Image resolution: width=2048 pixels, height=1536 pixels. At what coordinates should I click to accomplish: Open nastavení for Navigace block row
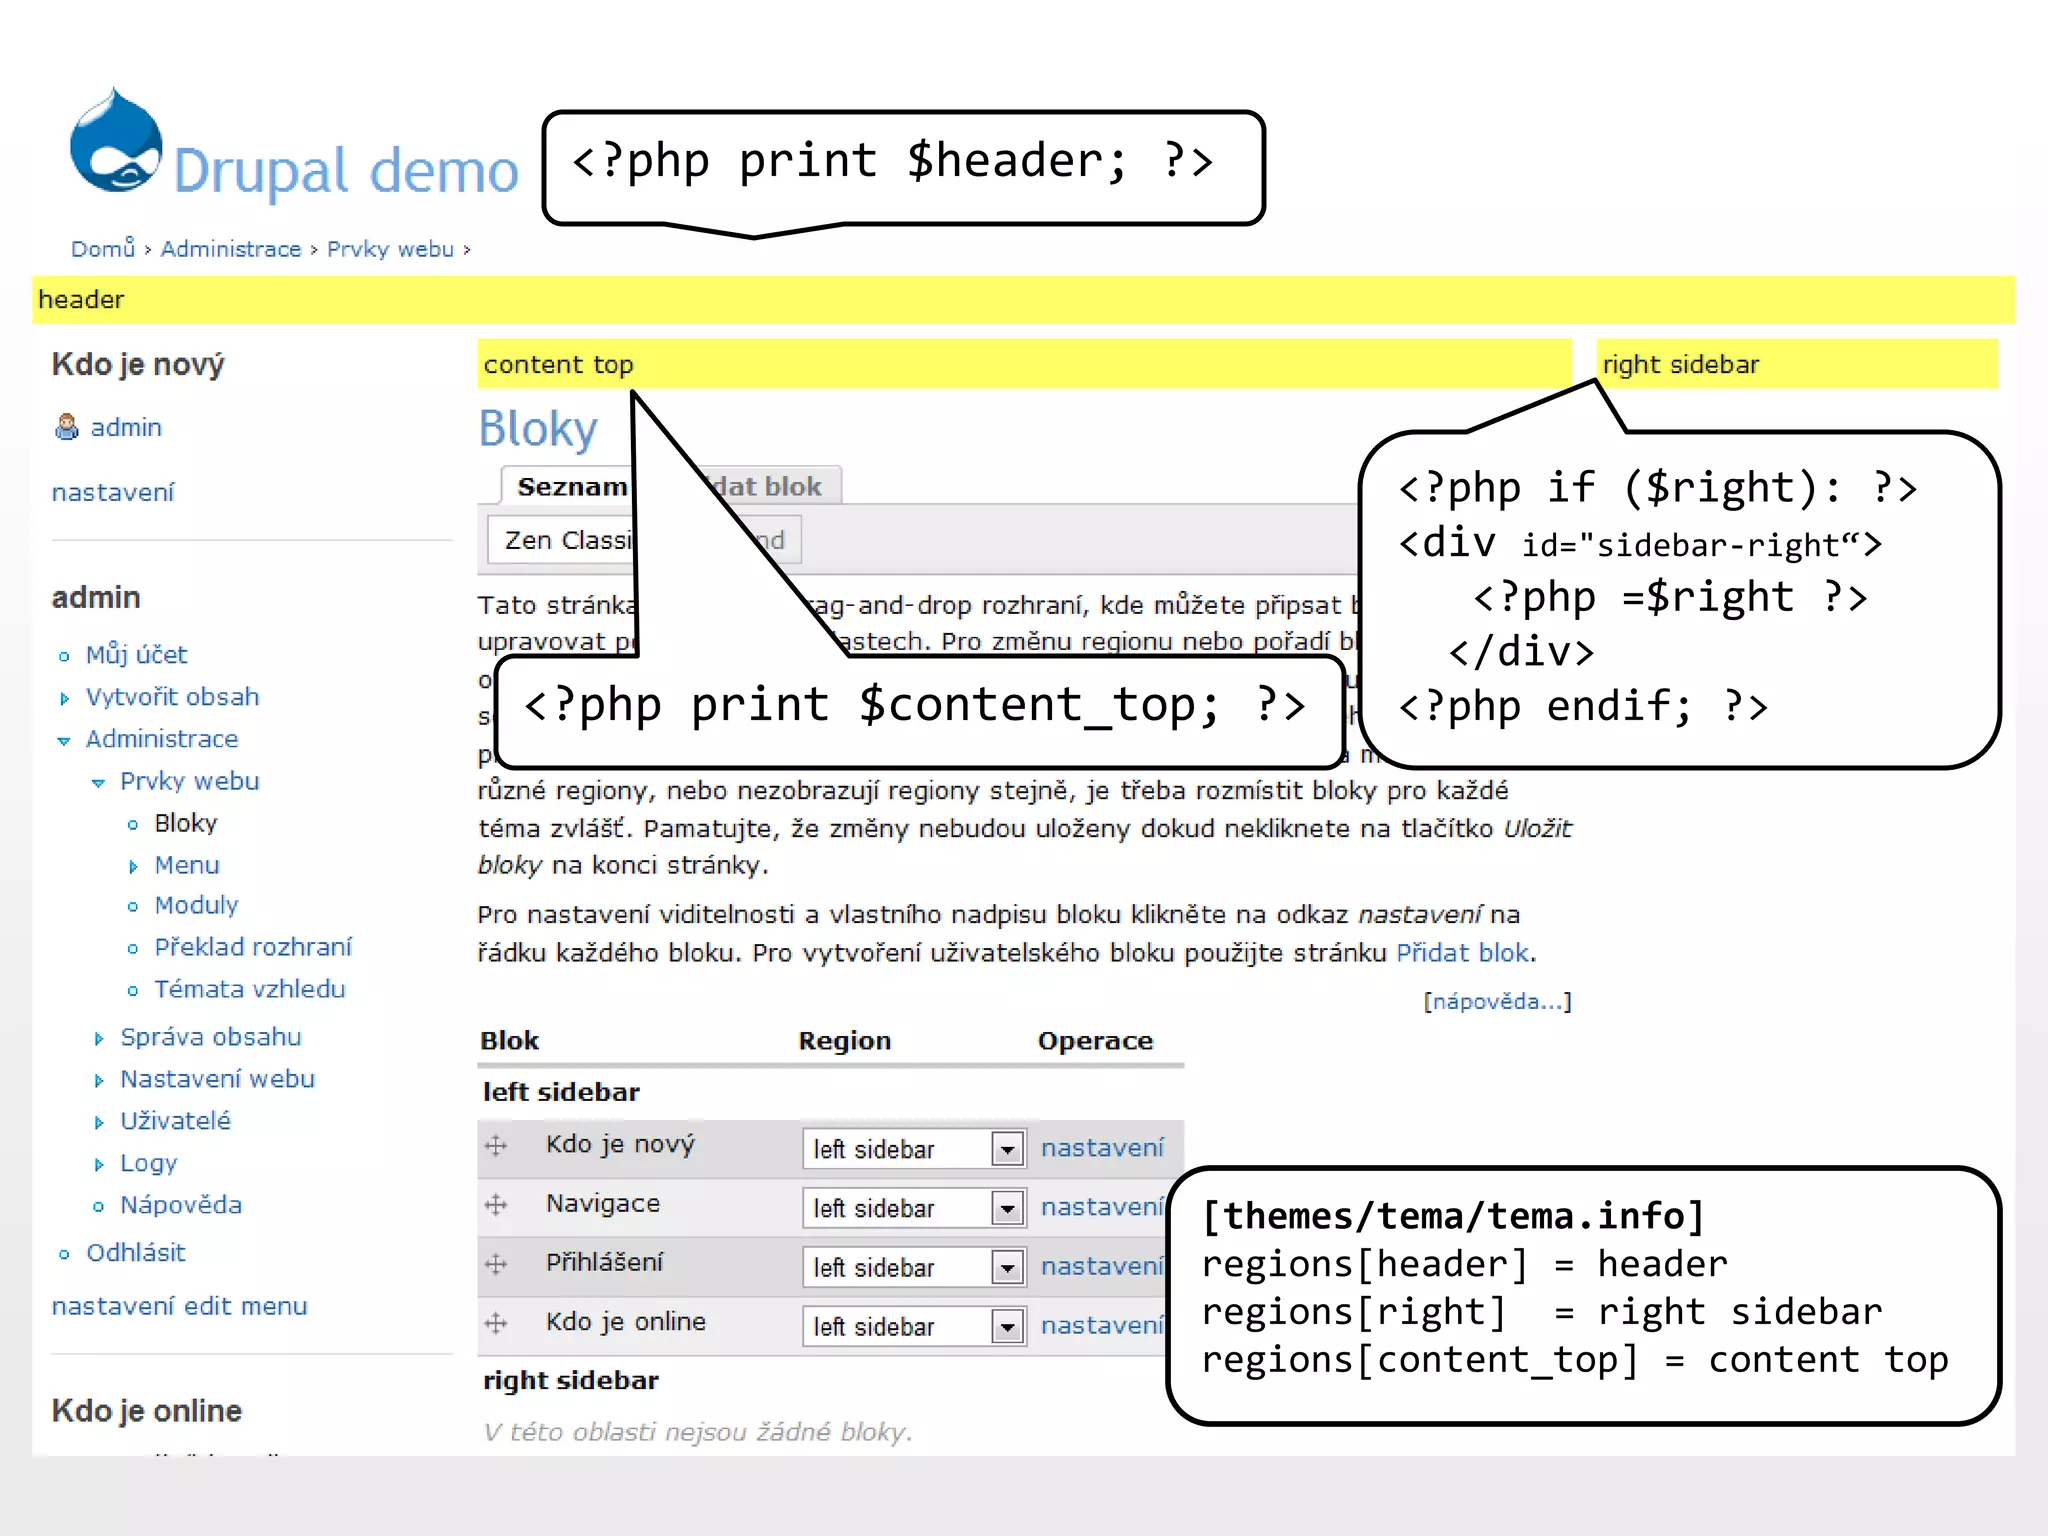click(1102, 1207)
